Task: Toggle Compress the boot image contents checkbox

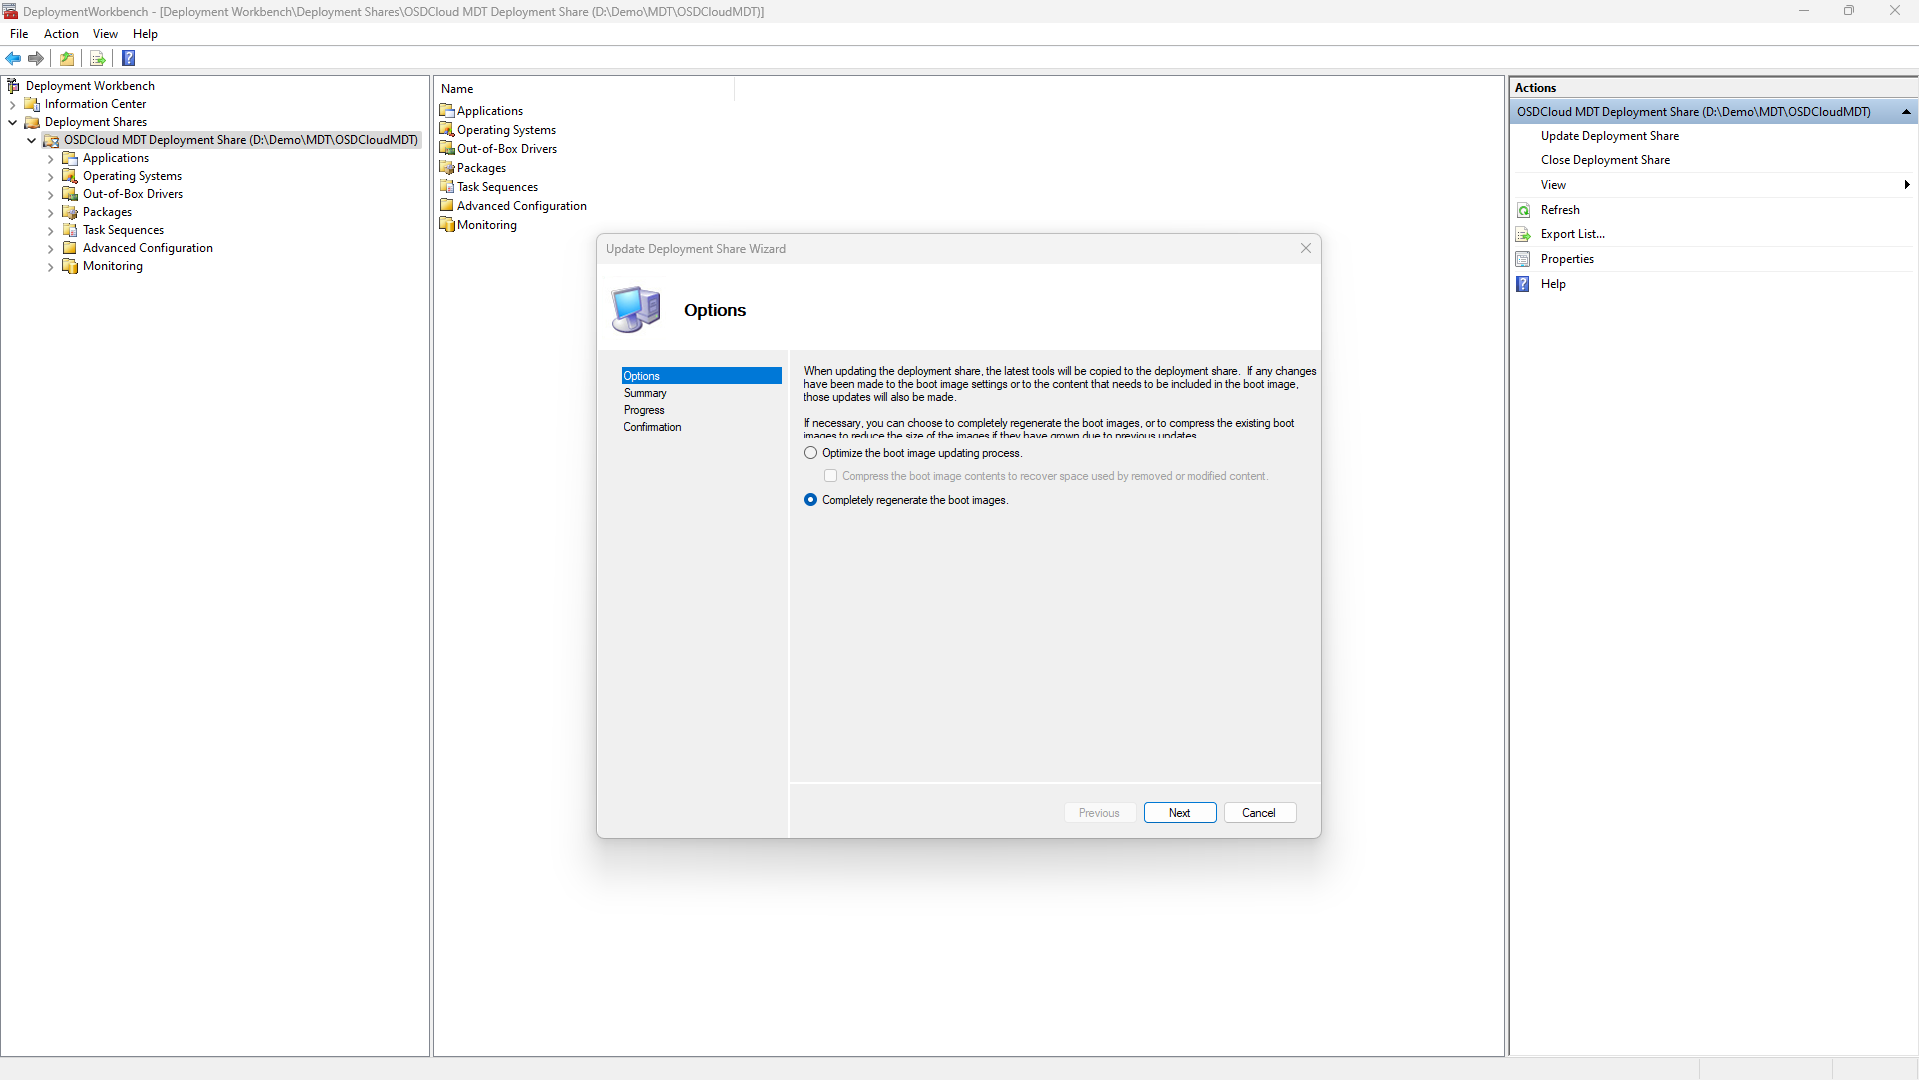Action: pyautogui.click(x=831, y=476)
